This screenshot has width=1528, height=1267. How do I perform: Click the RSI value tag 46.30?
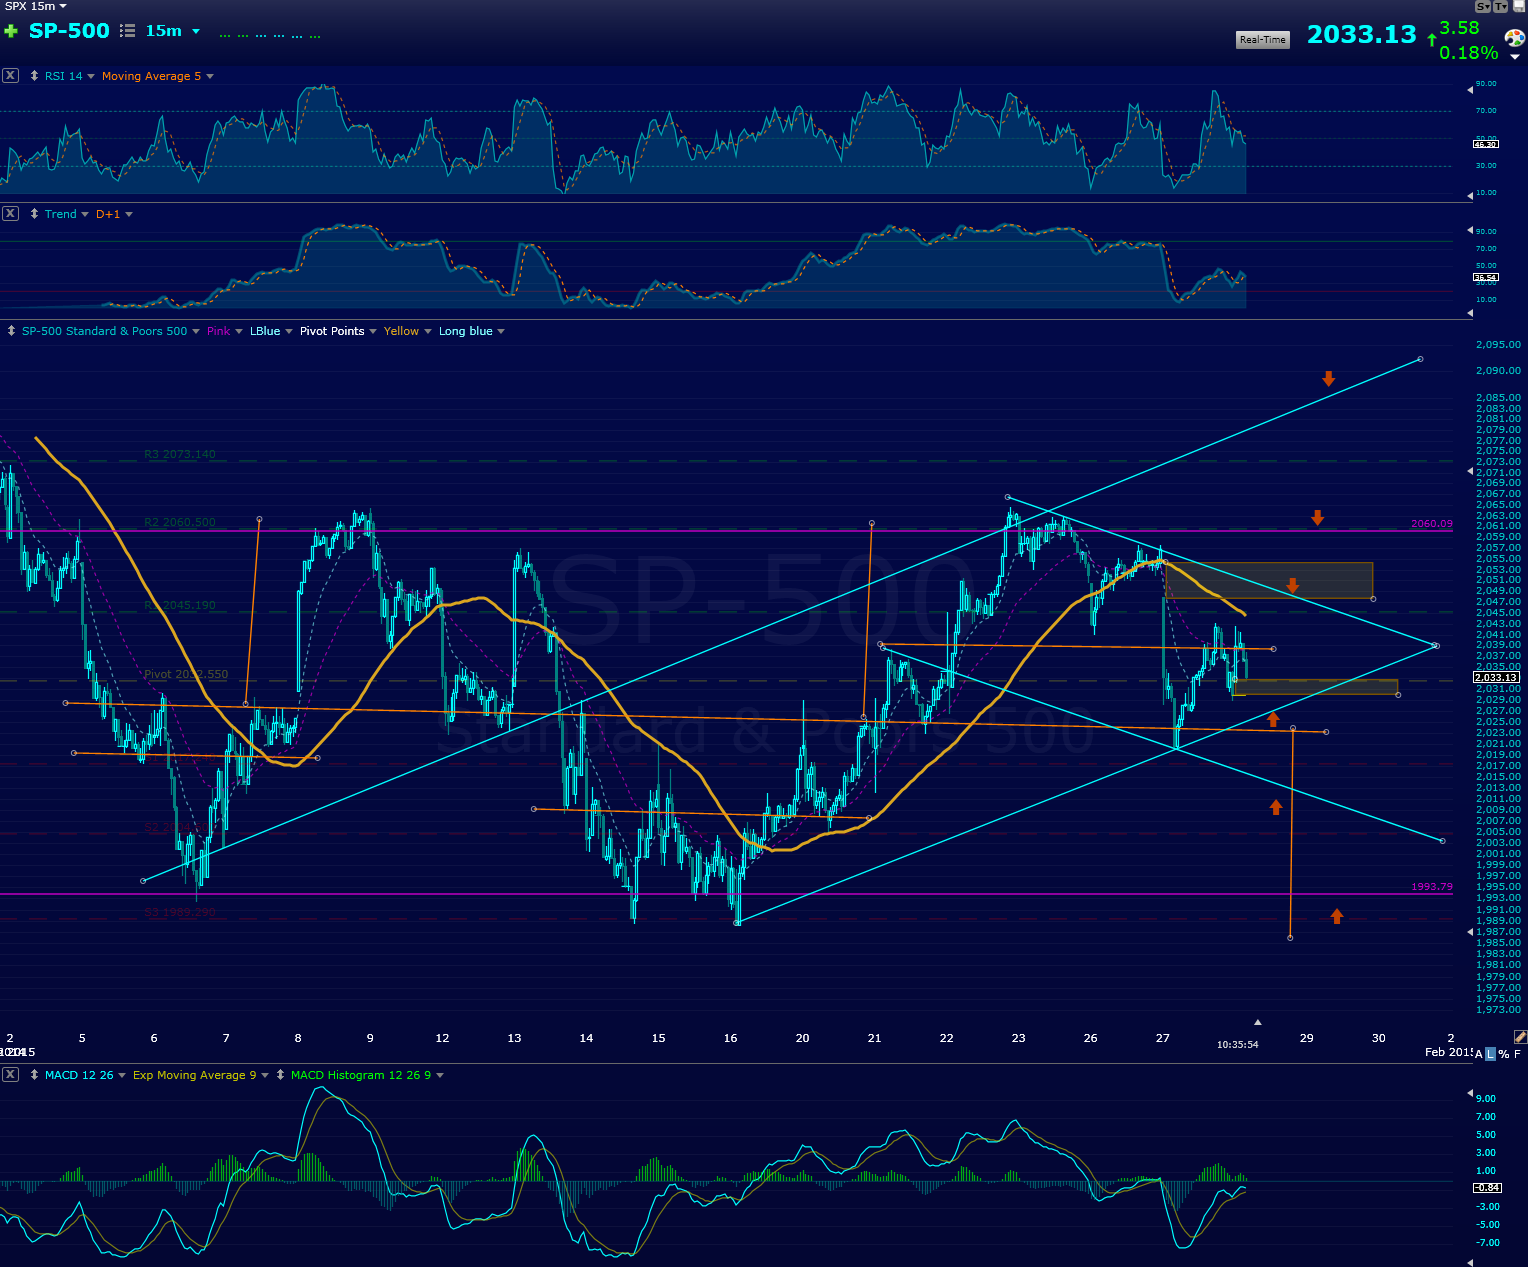pyautogui.click(x=1486, y=144)
